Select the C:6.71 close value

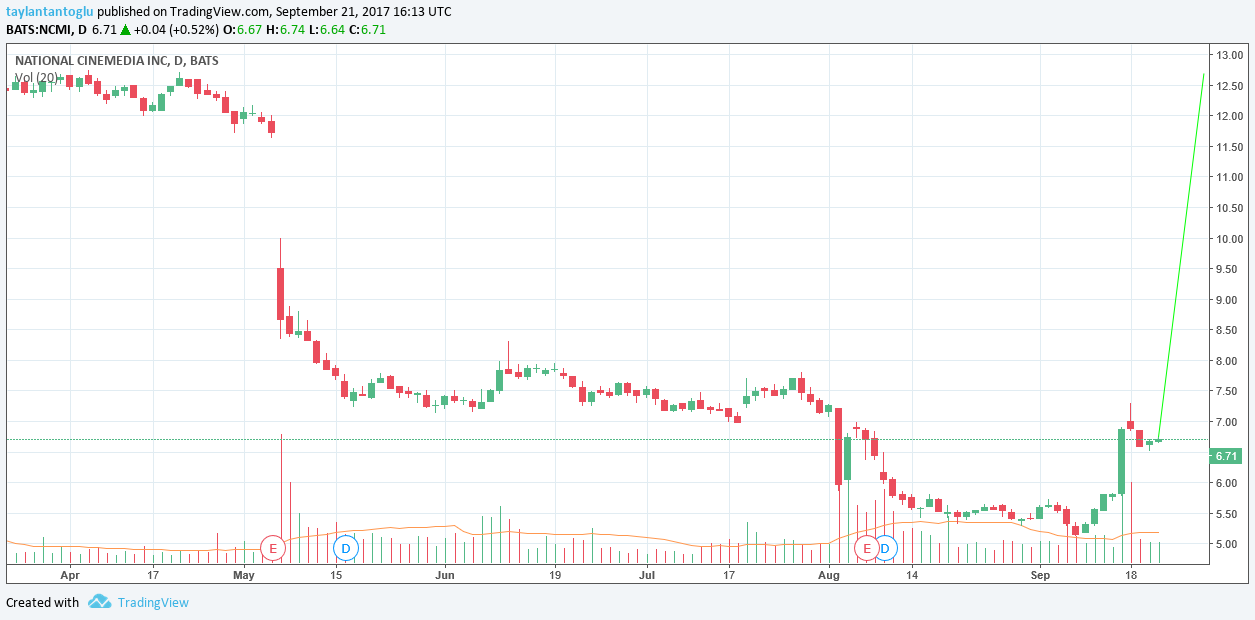click(x=367, y=30)
